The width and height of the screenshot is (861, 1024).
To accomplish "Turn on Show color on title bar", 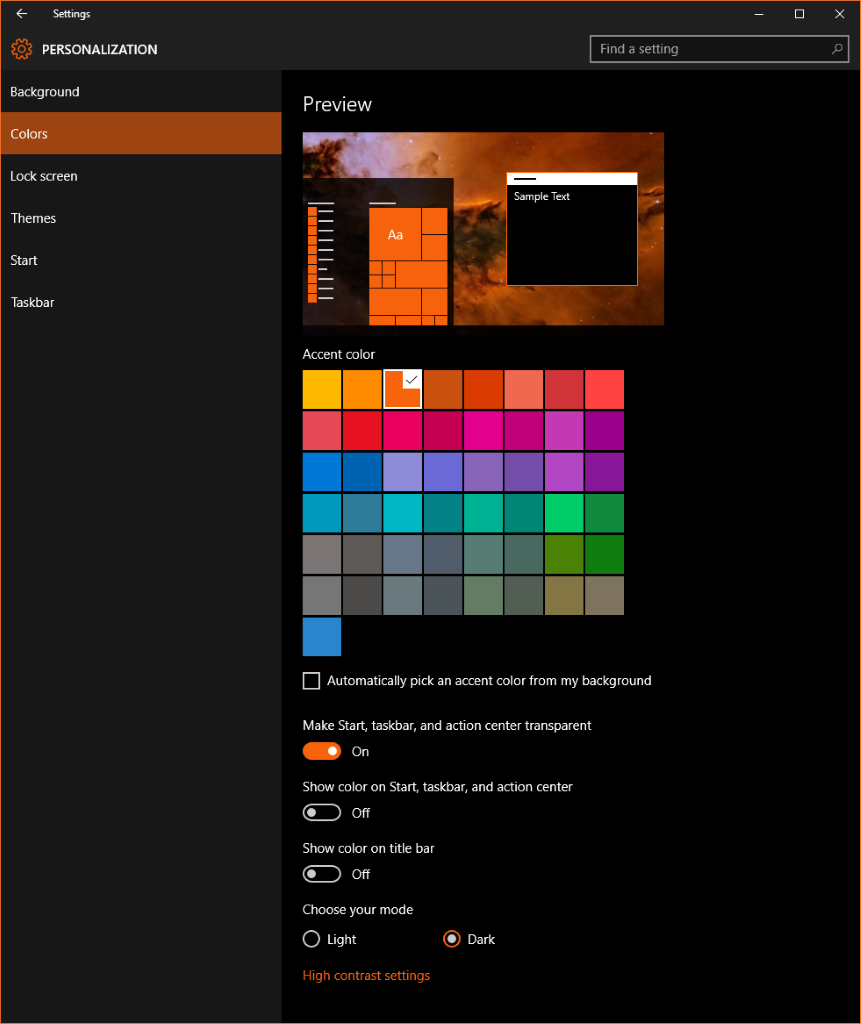I will pos(321,873).
